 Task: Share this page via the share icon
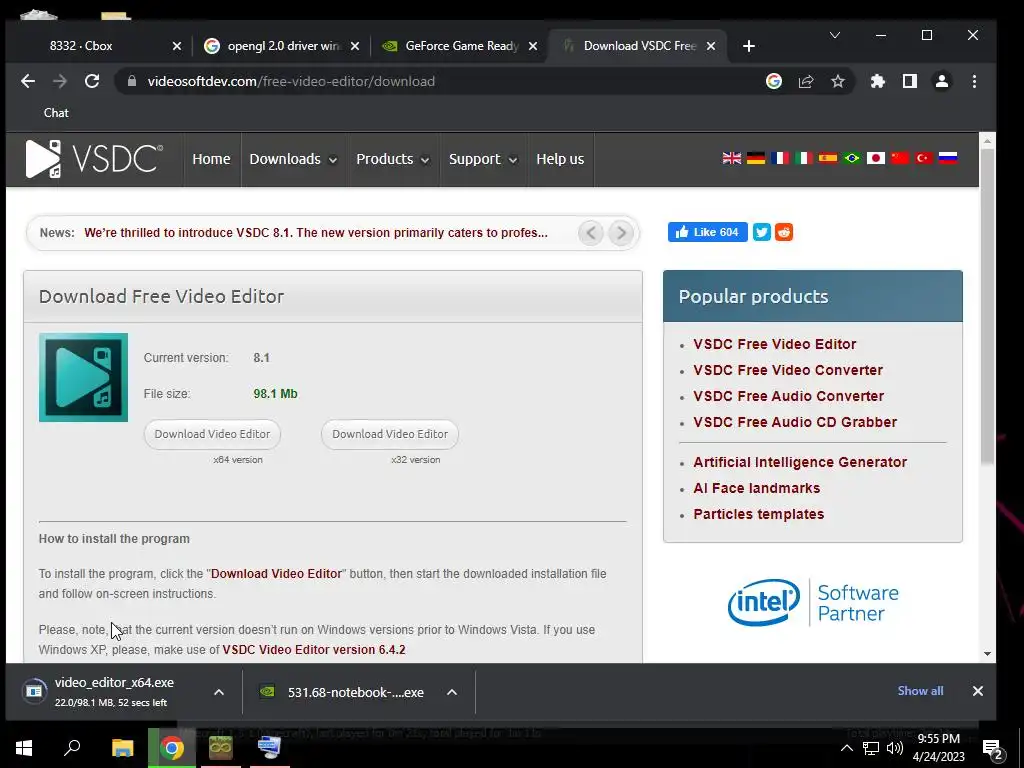[x=806, y=82]
